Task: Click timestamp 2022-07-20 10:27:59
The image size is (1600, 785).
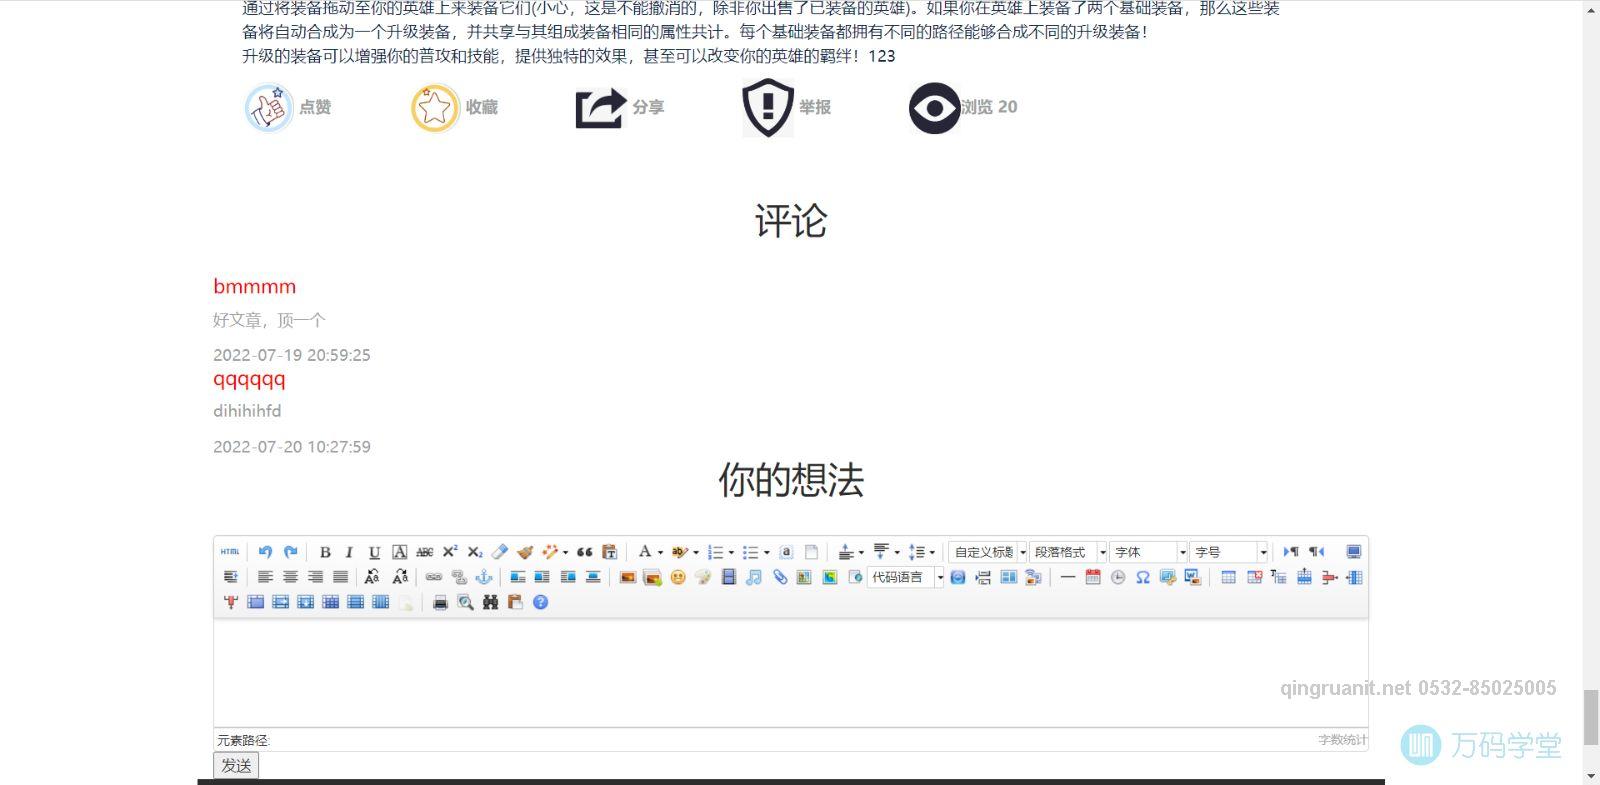Action: tap(292, 447)
